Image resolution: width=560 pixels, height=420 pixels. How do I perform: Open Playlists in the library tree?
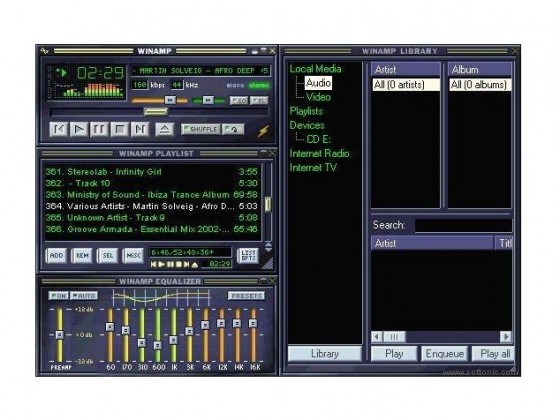point(306,111)
